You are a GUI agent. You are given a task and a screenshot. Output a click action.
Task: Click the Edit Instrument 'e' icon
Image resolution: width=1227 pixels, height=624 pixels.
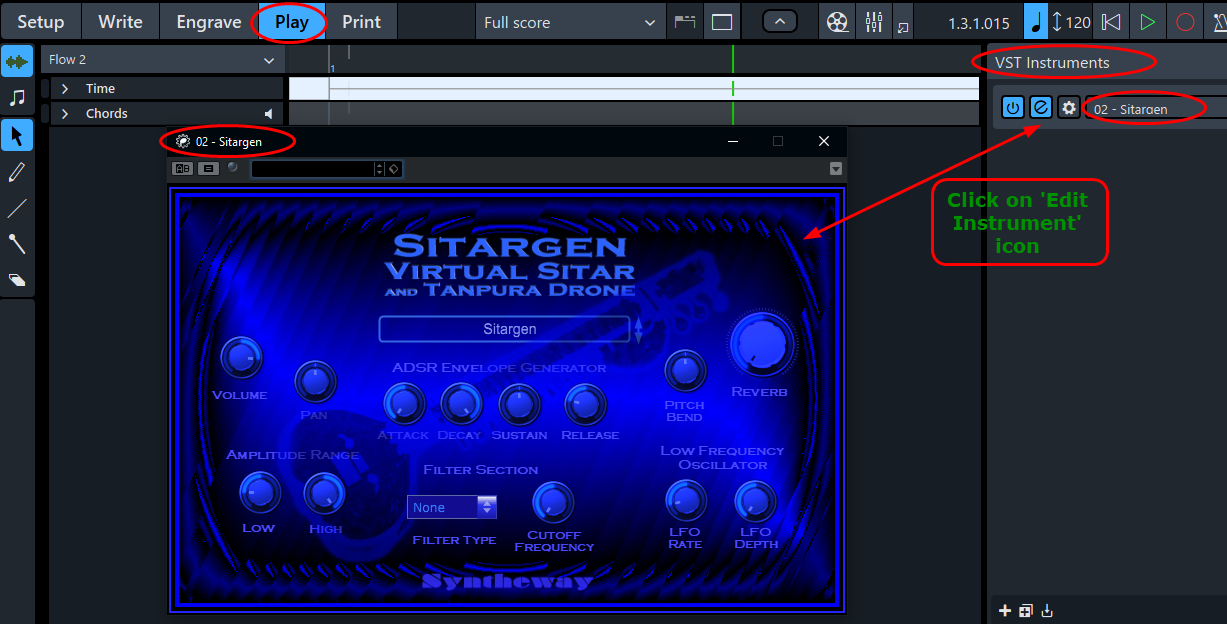point(1041,108)
